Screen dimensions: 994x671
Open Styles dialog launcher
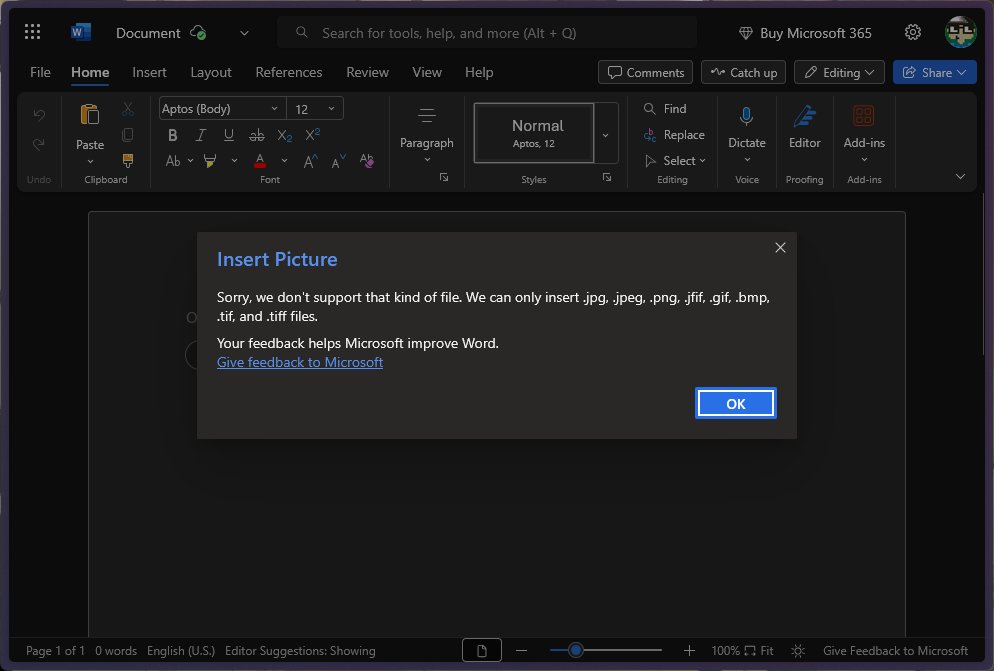pyautogui.click(x=607, y=178)
